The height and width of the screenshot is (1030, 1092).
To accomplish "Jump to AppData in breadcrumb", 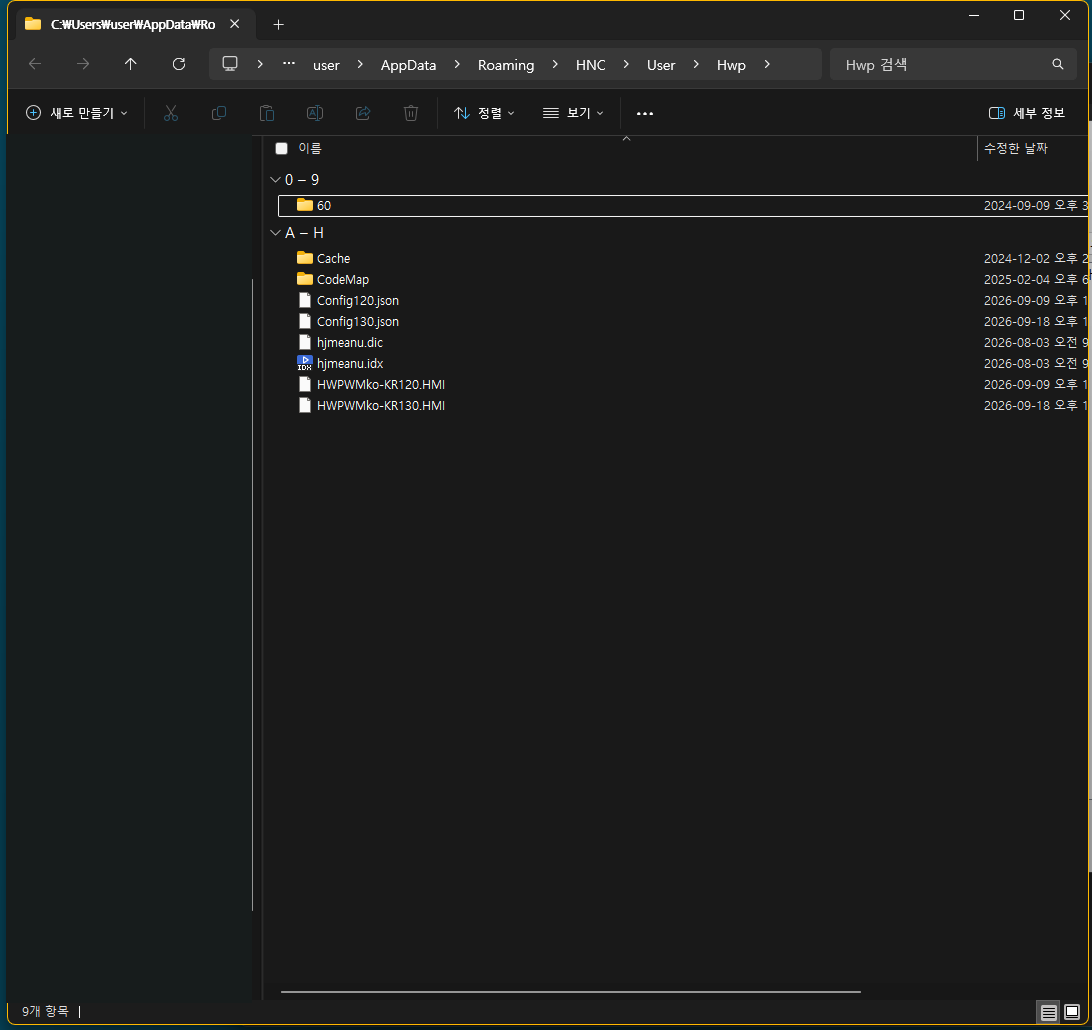I will click(x=408, y=65).
